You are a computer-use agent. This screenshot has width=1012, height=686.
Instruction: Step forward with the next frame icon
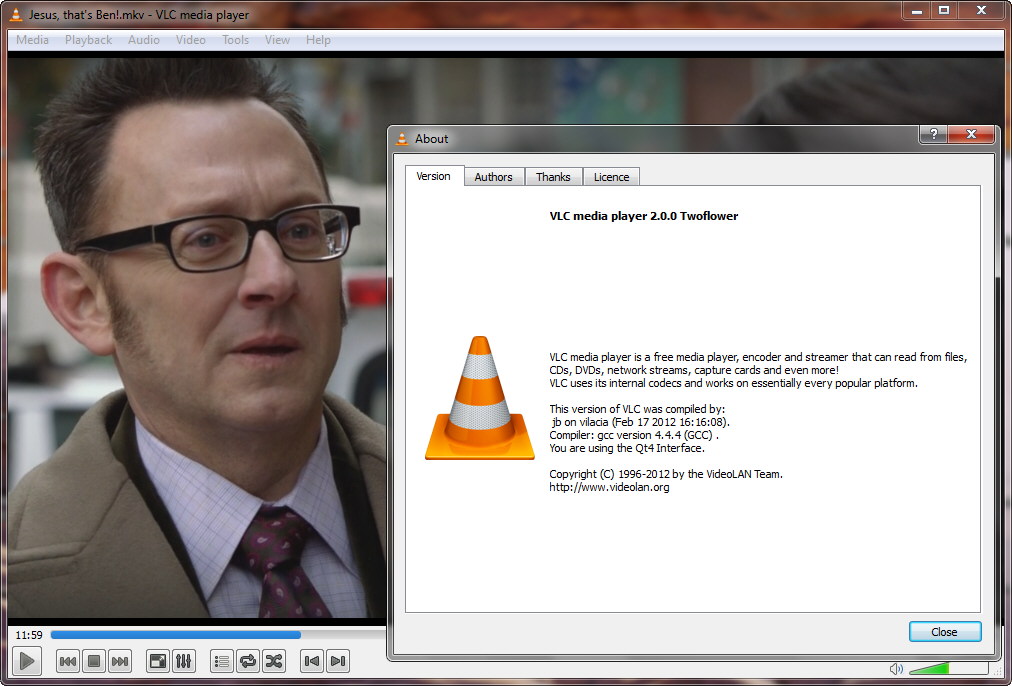pos(338,661)
